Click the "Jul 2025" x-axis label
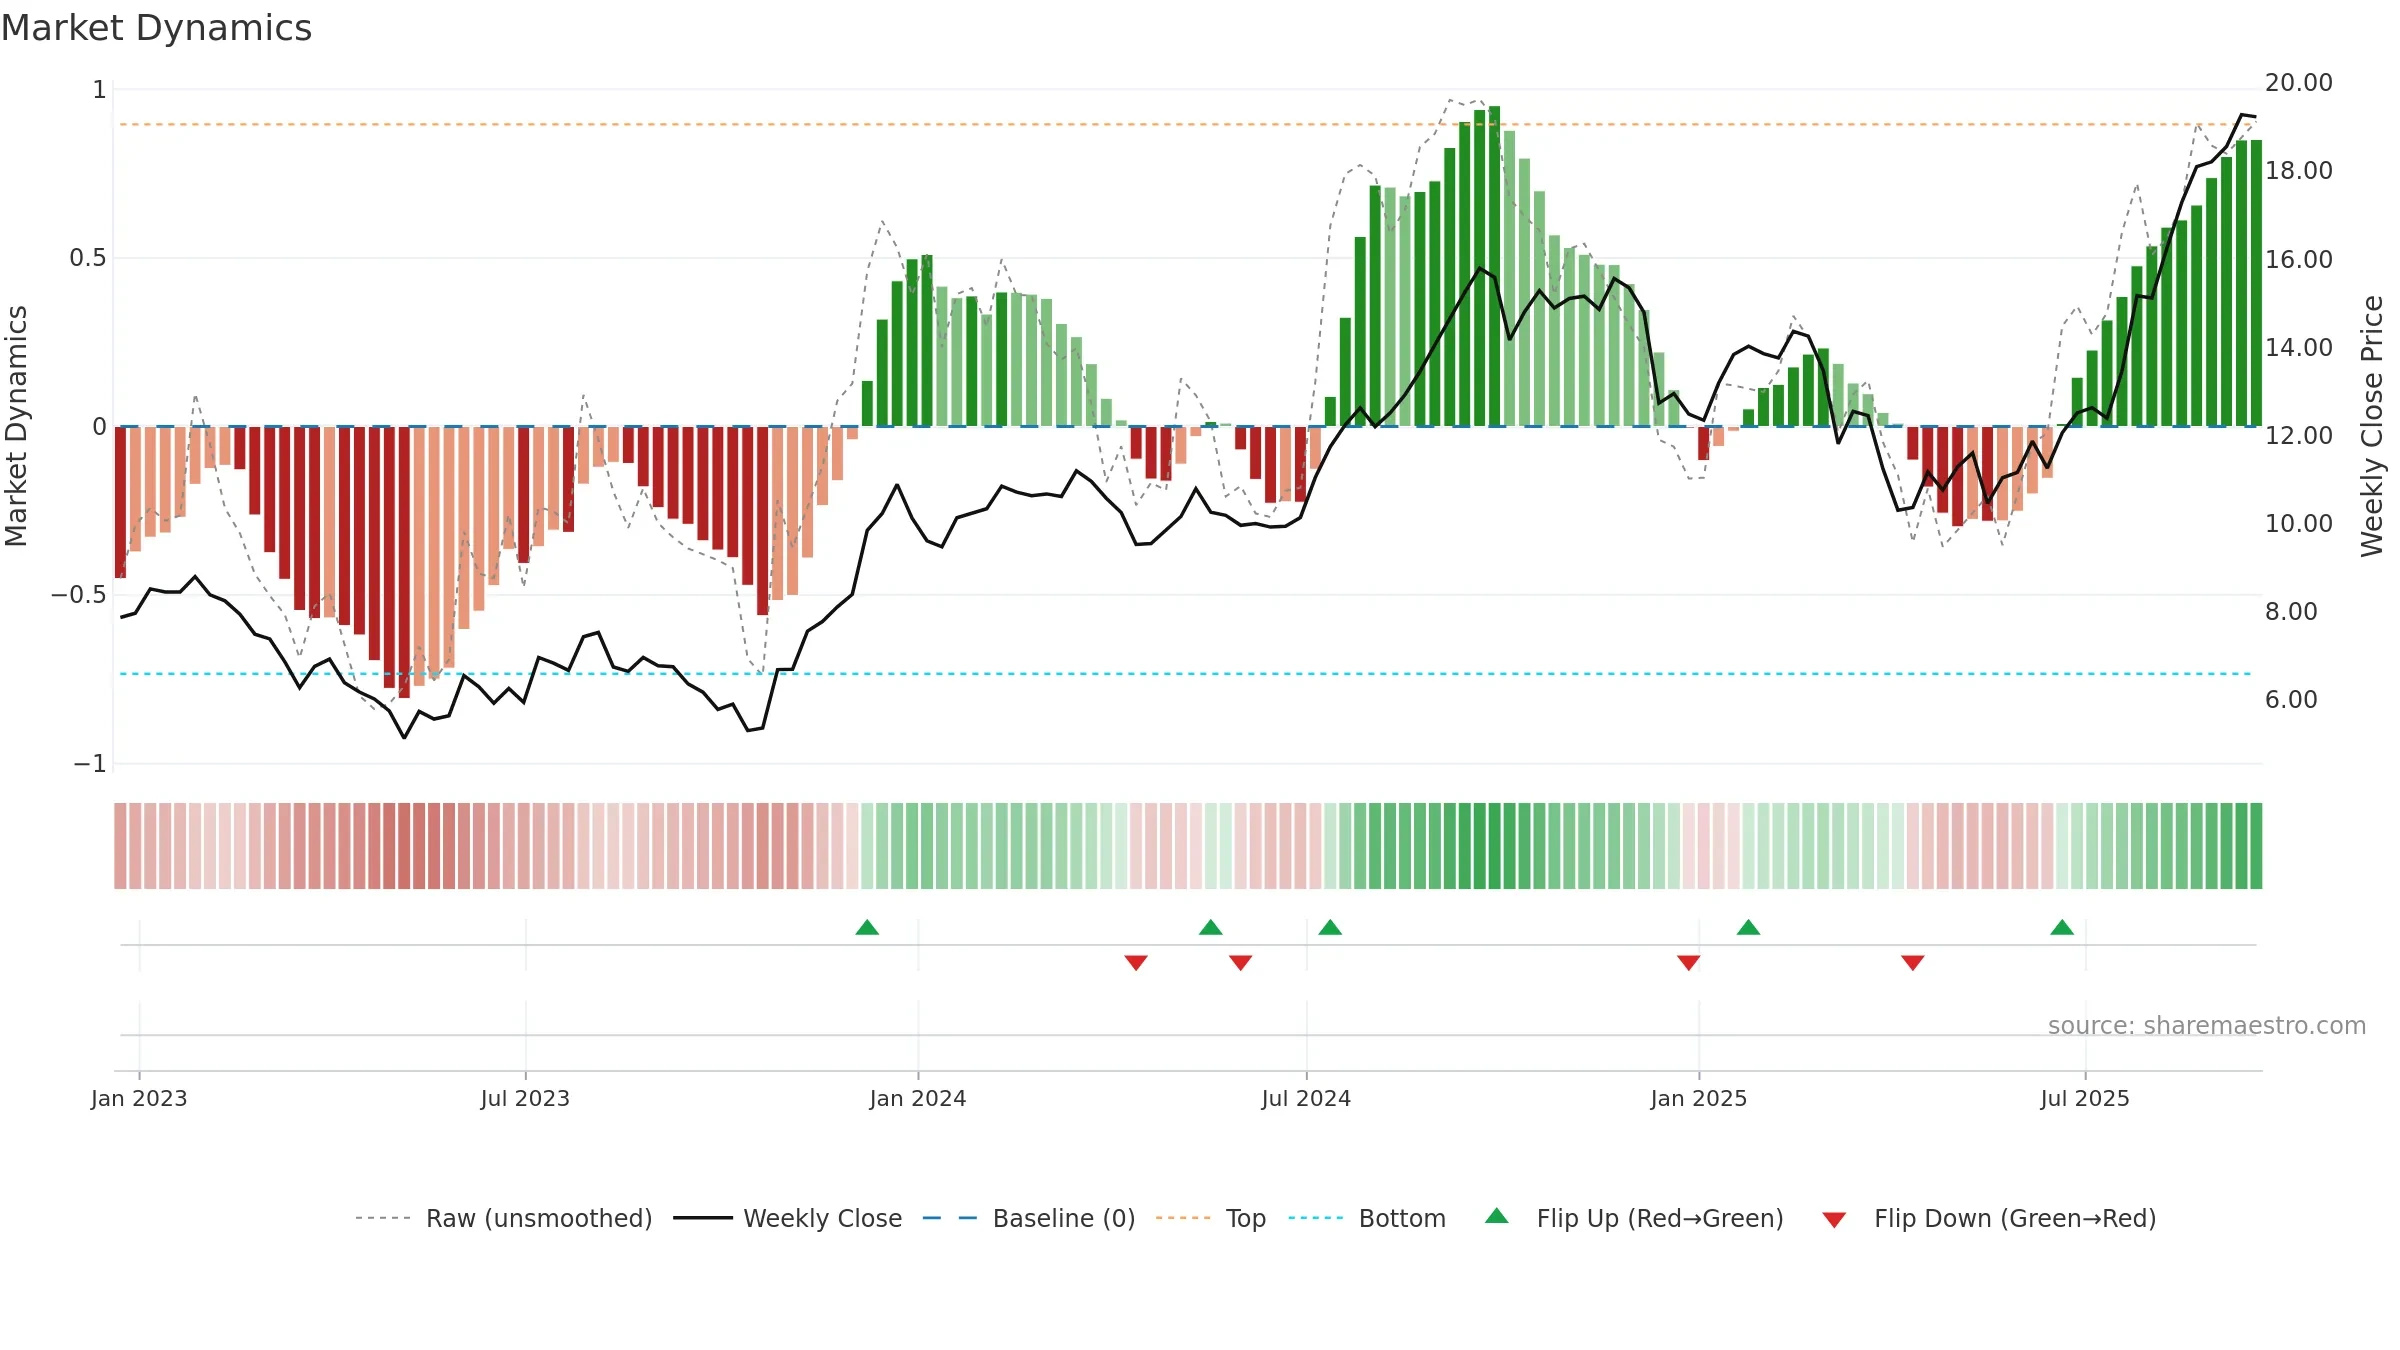 [x=2085, y=1098]
